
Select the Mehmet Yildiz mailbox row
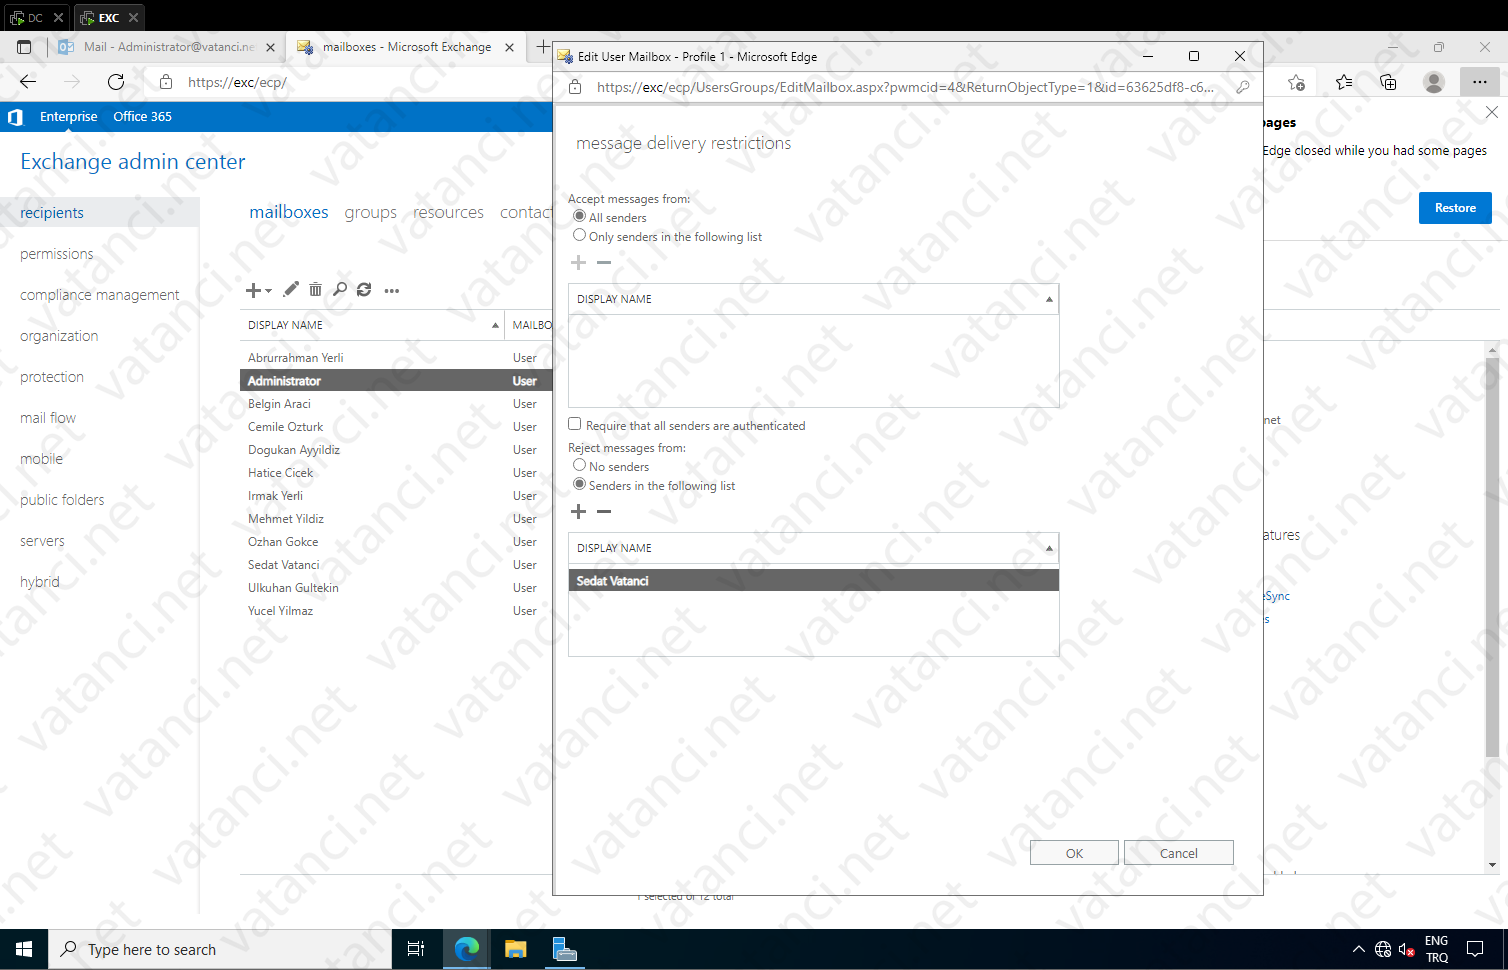396,519
